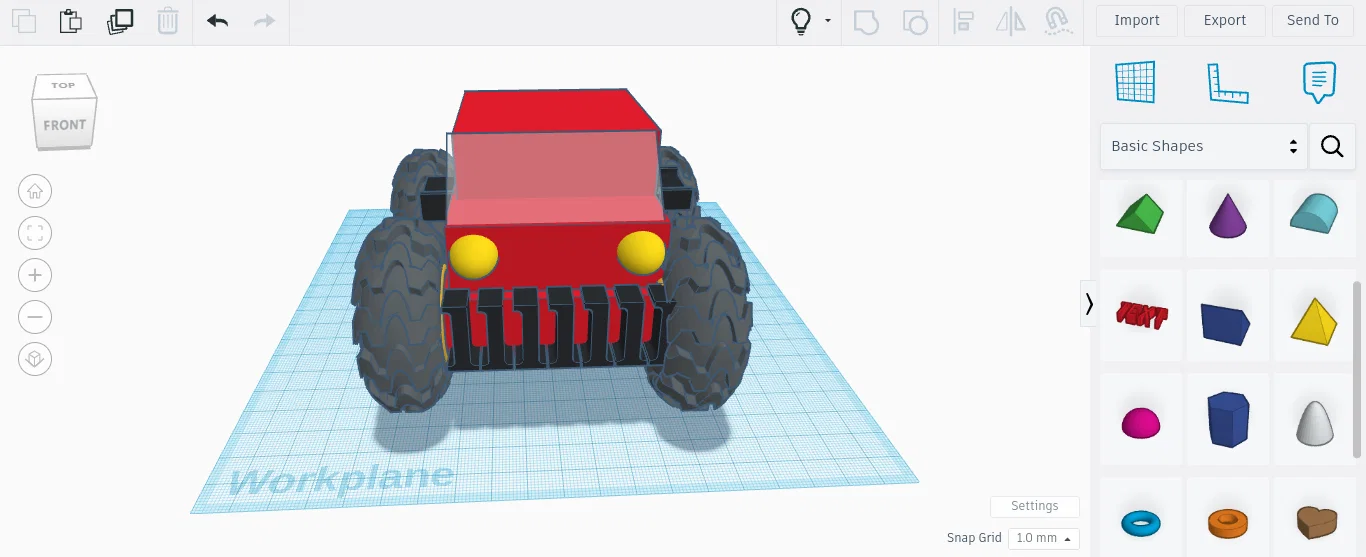
Task: Click the Import button
Action: click(x=1137, y=21)
